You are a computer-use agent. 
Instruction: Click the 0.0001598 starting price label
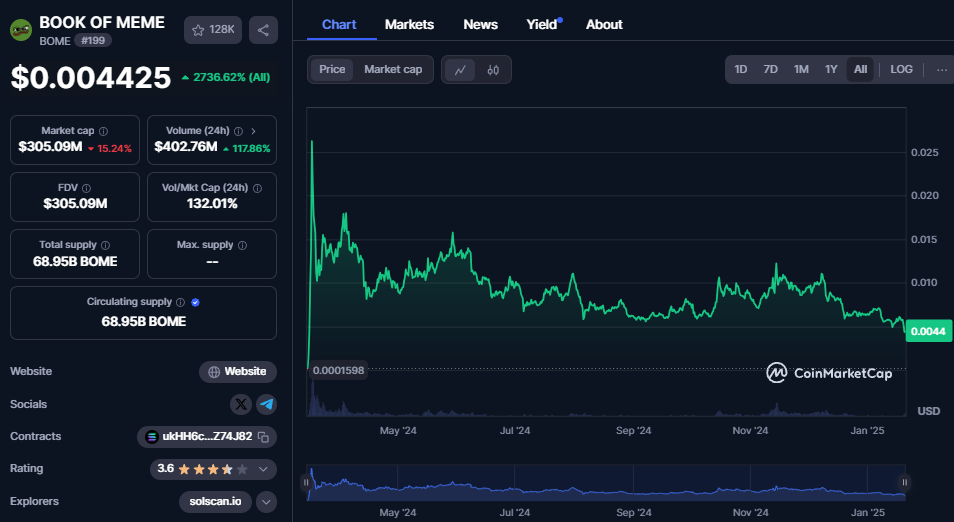pyautogui.click(x=338, y=371)
